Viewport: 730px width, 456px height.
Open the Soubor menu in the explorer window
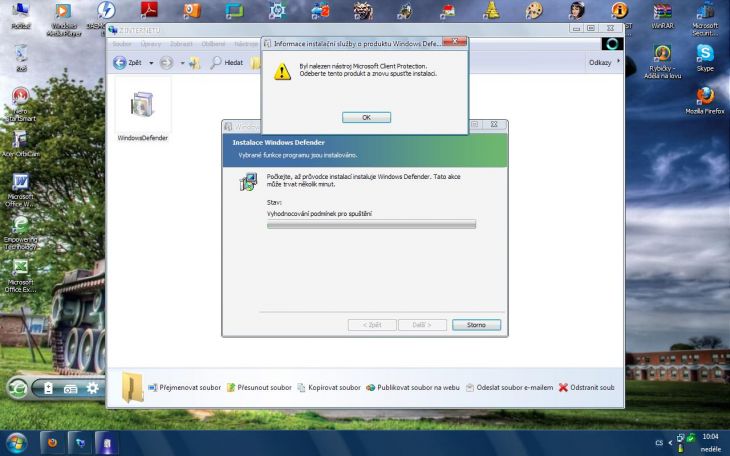(x=122, y=44)
